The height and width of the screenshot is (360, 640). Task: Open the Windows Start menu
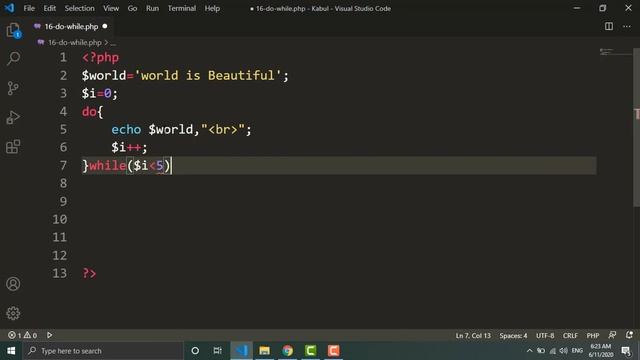coord(11,351)
